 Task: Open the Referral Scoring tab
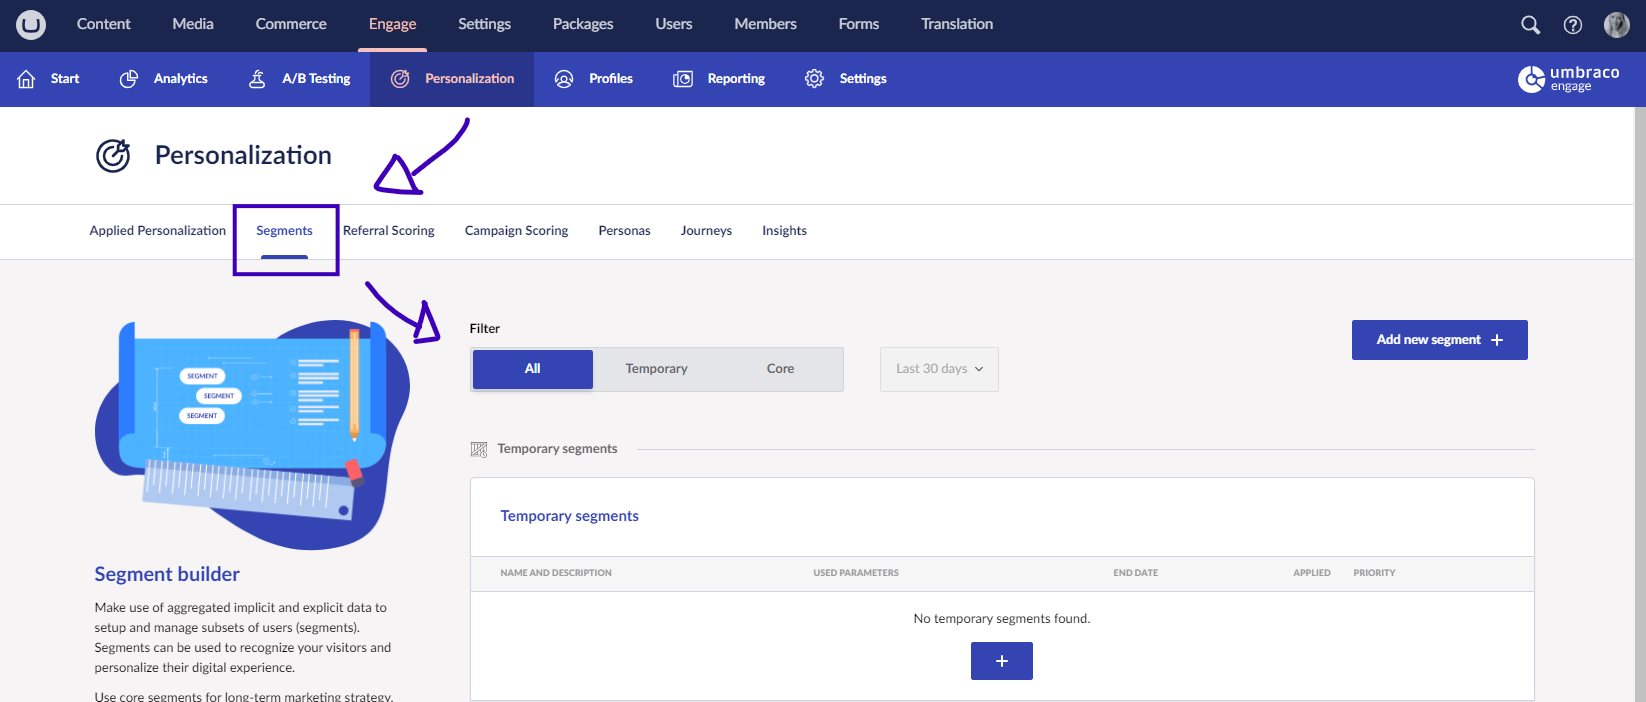pos(389,231)
